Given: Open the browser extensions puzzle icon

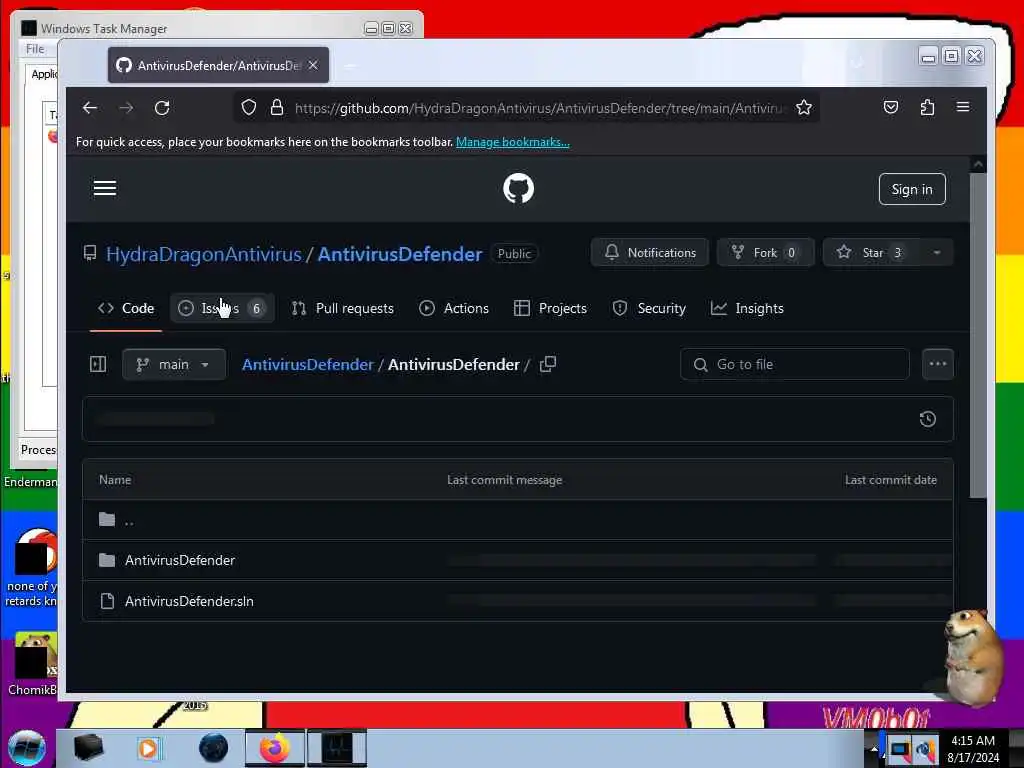Looking at the screenshot, I should click(x=927, y=107).
